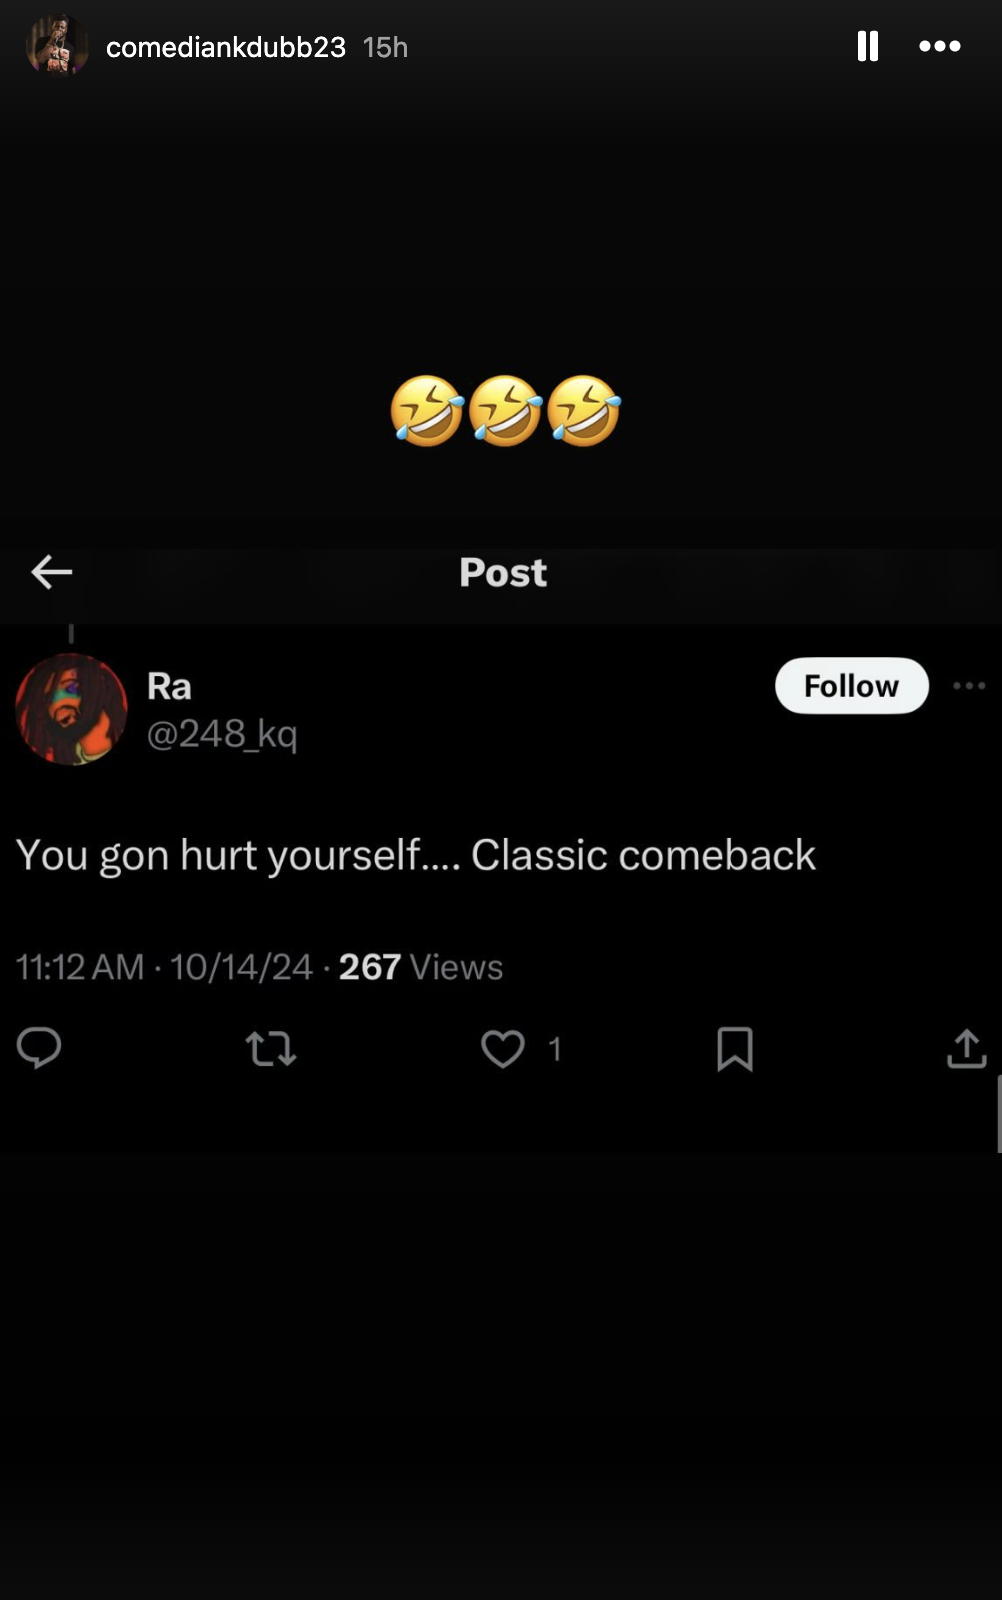Open post options next to Follow
Viewport: 1002px width, 1600px height.
coord(969,686)
